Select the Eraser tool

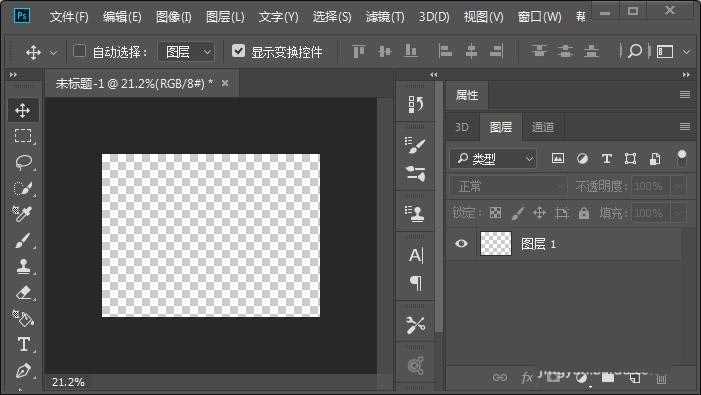(24, 293)
